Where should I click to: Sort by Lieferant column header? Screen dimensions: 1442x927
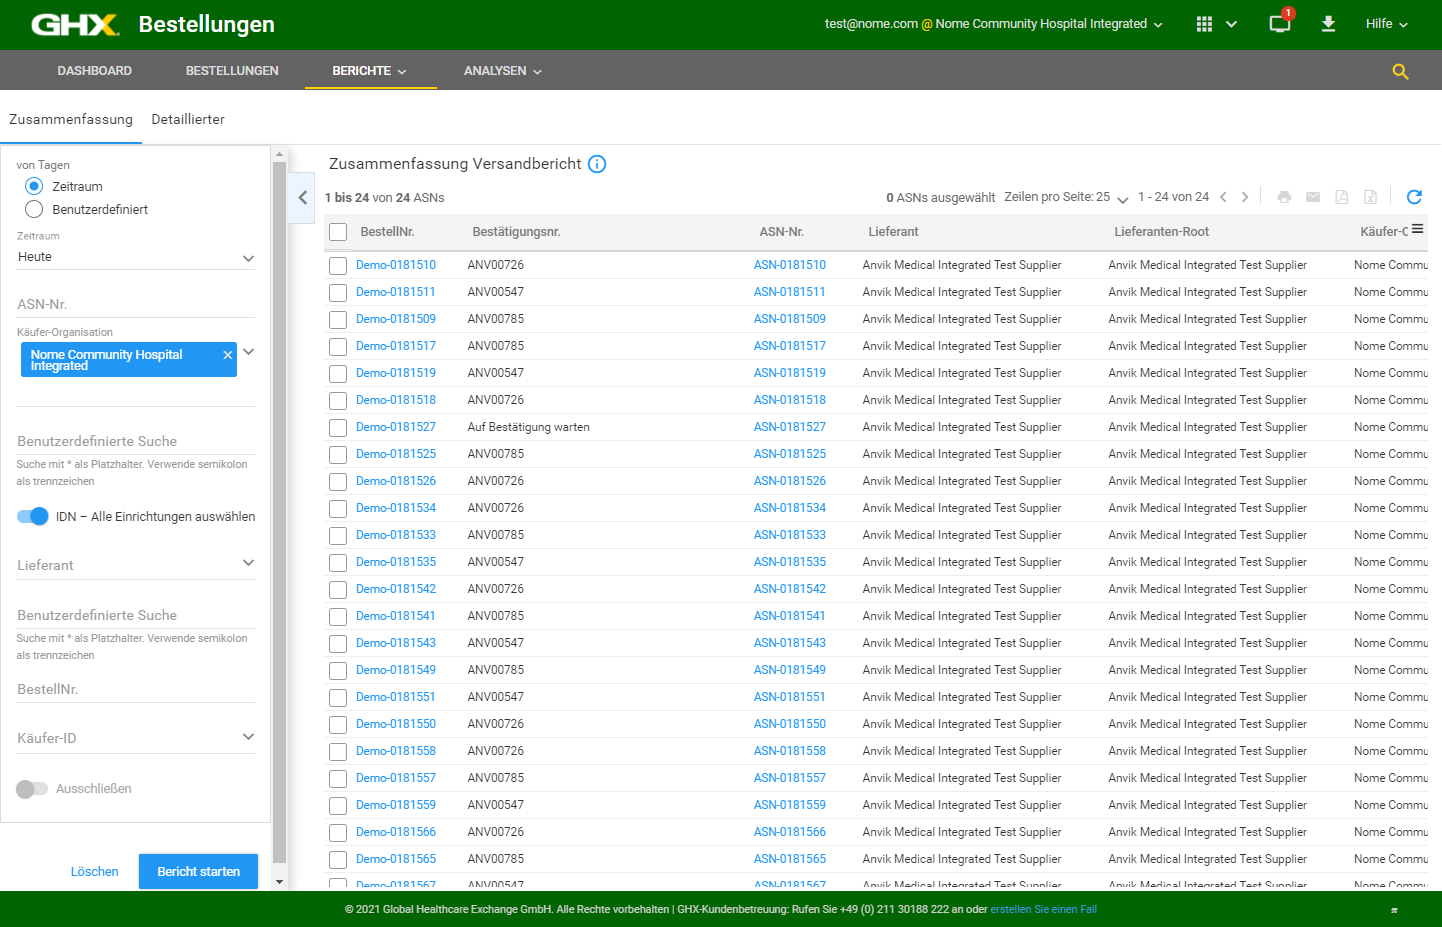pyautogui.click(x=893, y=232)
